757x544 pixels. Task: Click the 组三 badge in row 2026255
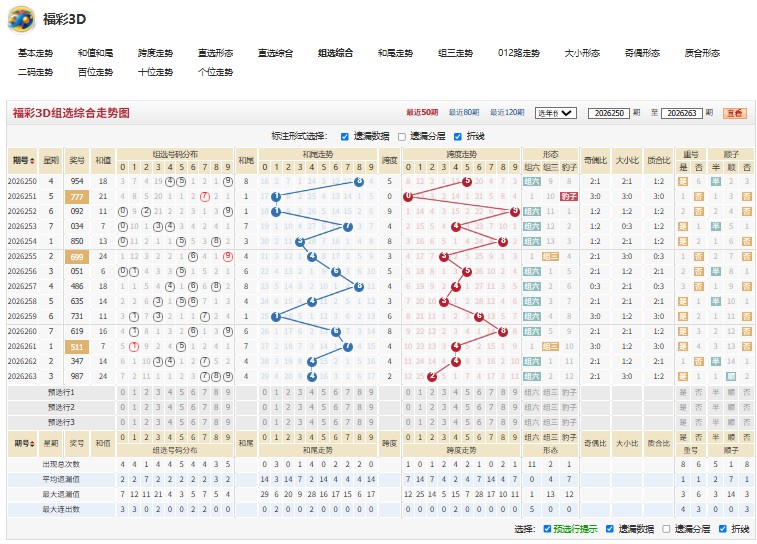coord(550,256)
